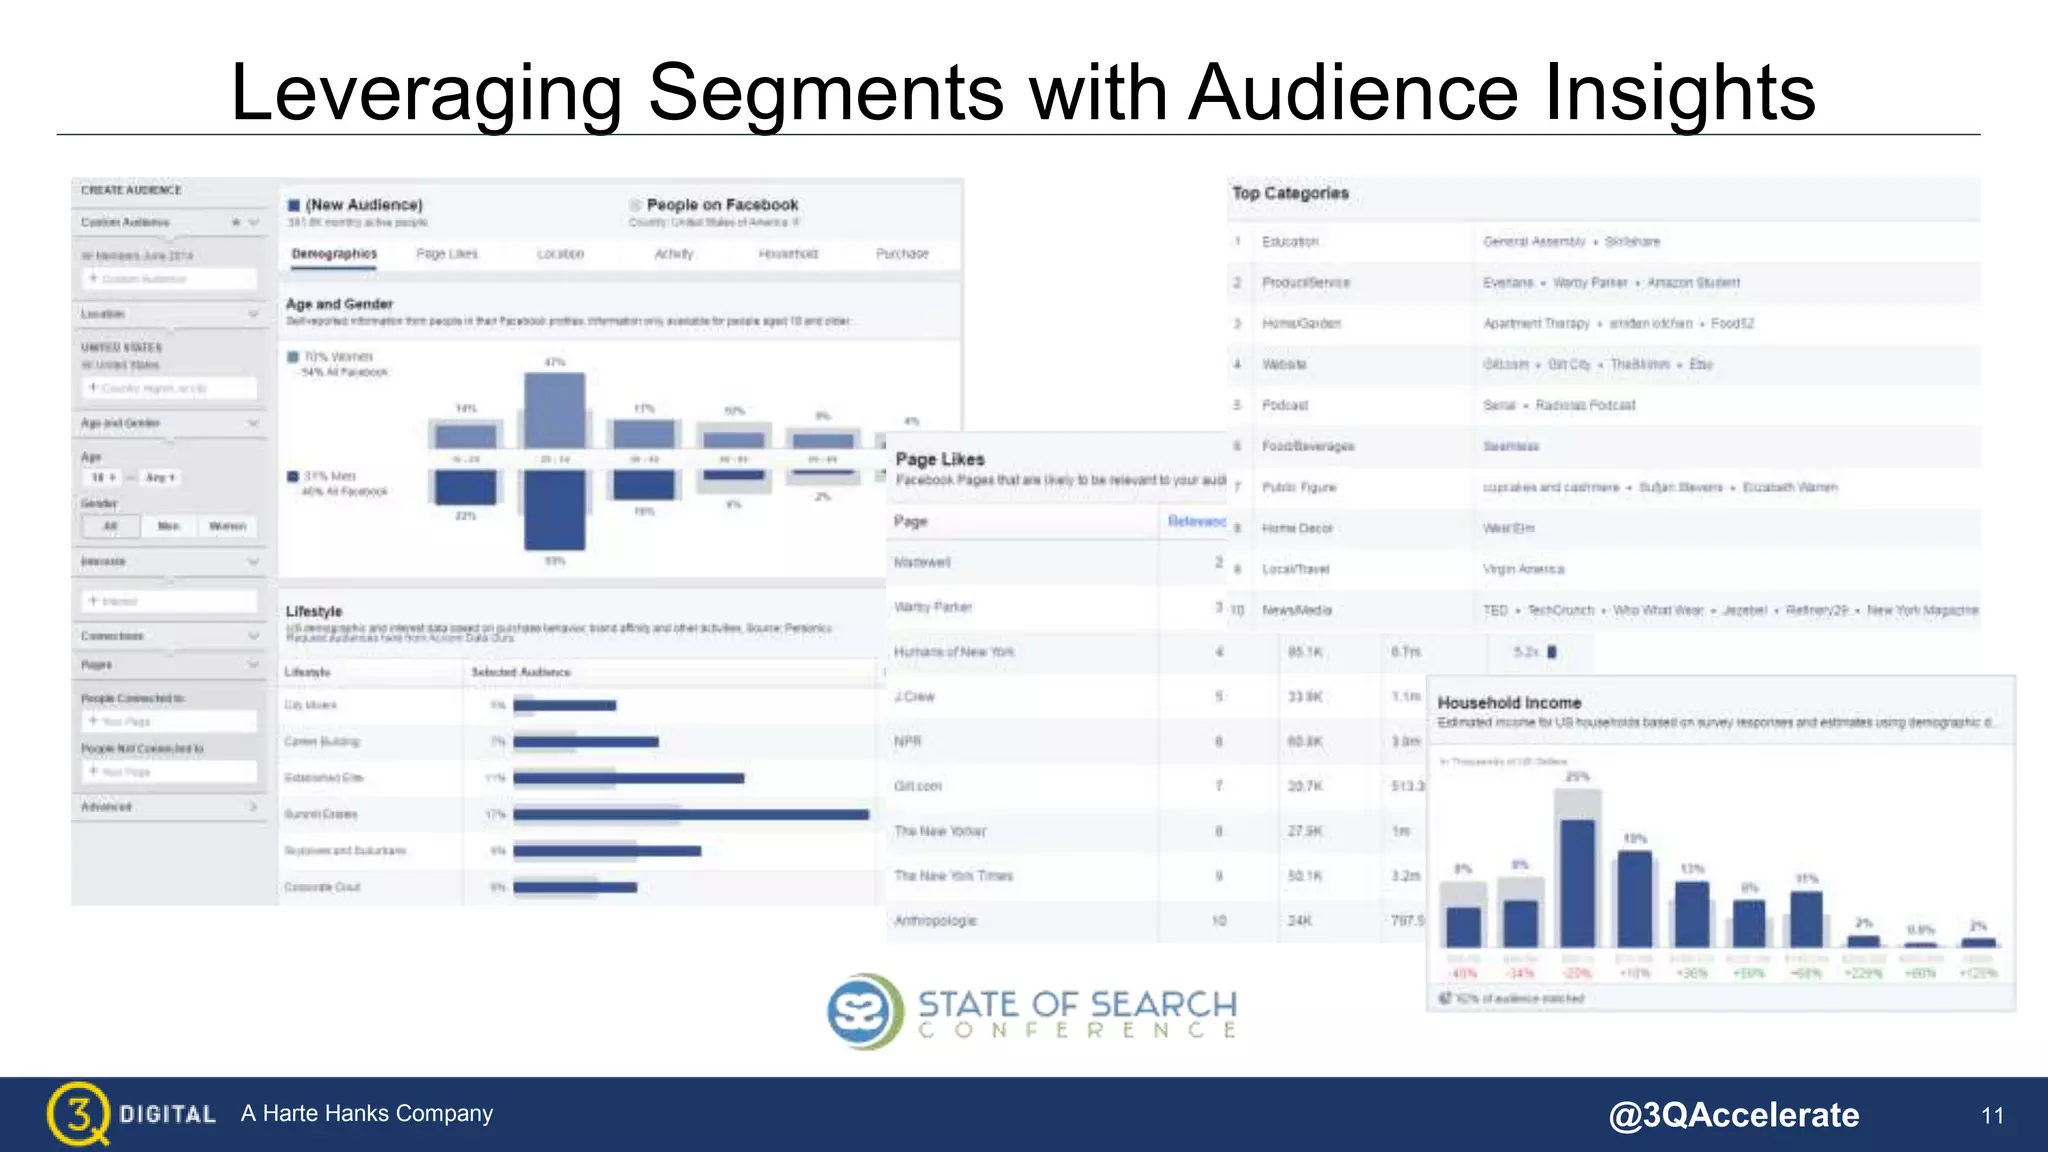This screenshot has height=1152, width=2048.
Task: Click A Harte Hanks Company text
Action: pyautogui.click(x=367, y=1113)
